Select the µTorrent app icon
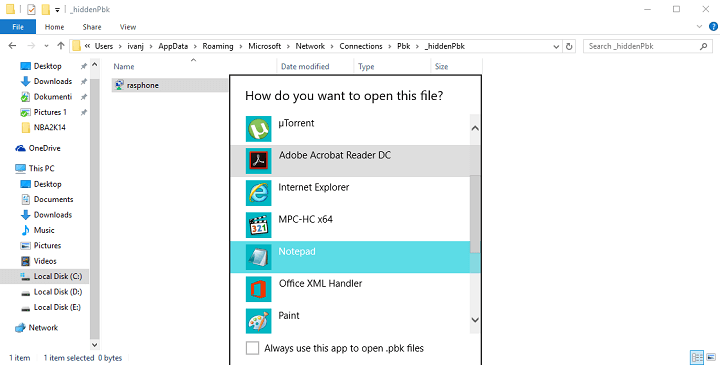 coord(259,129)
